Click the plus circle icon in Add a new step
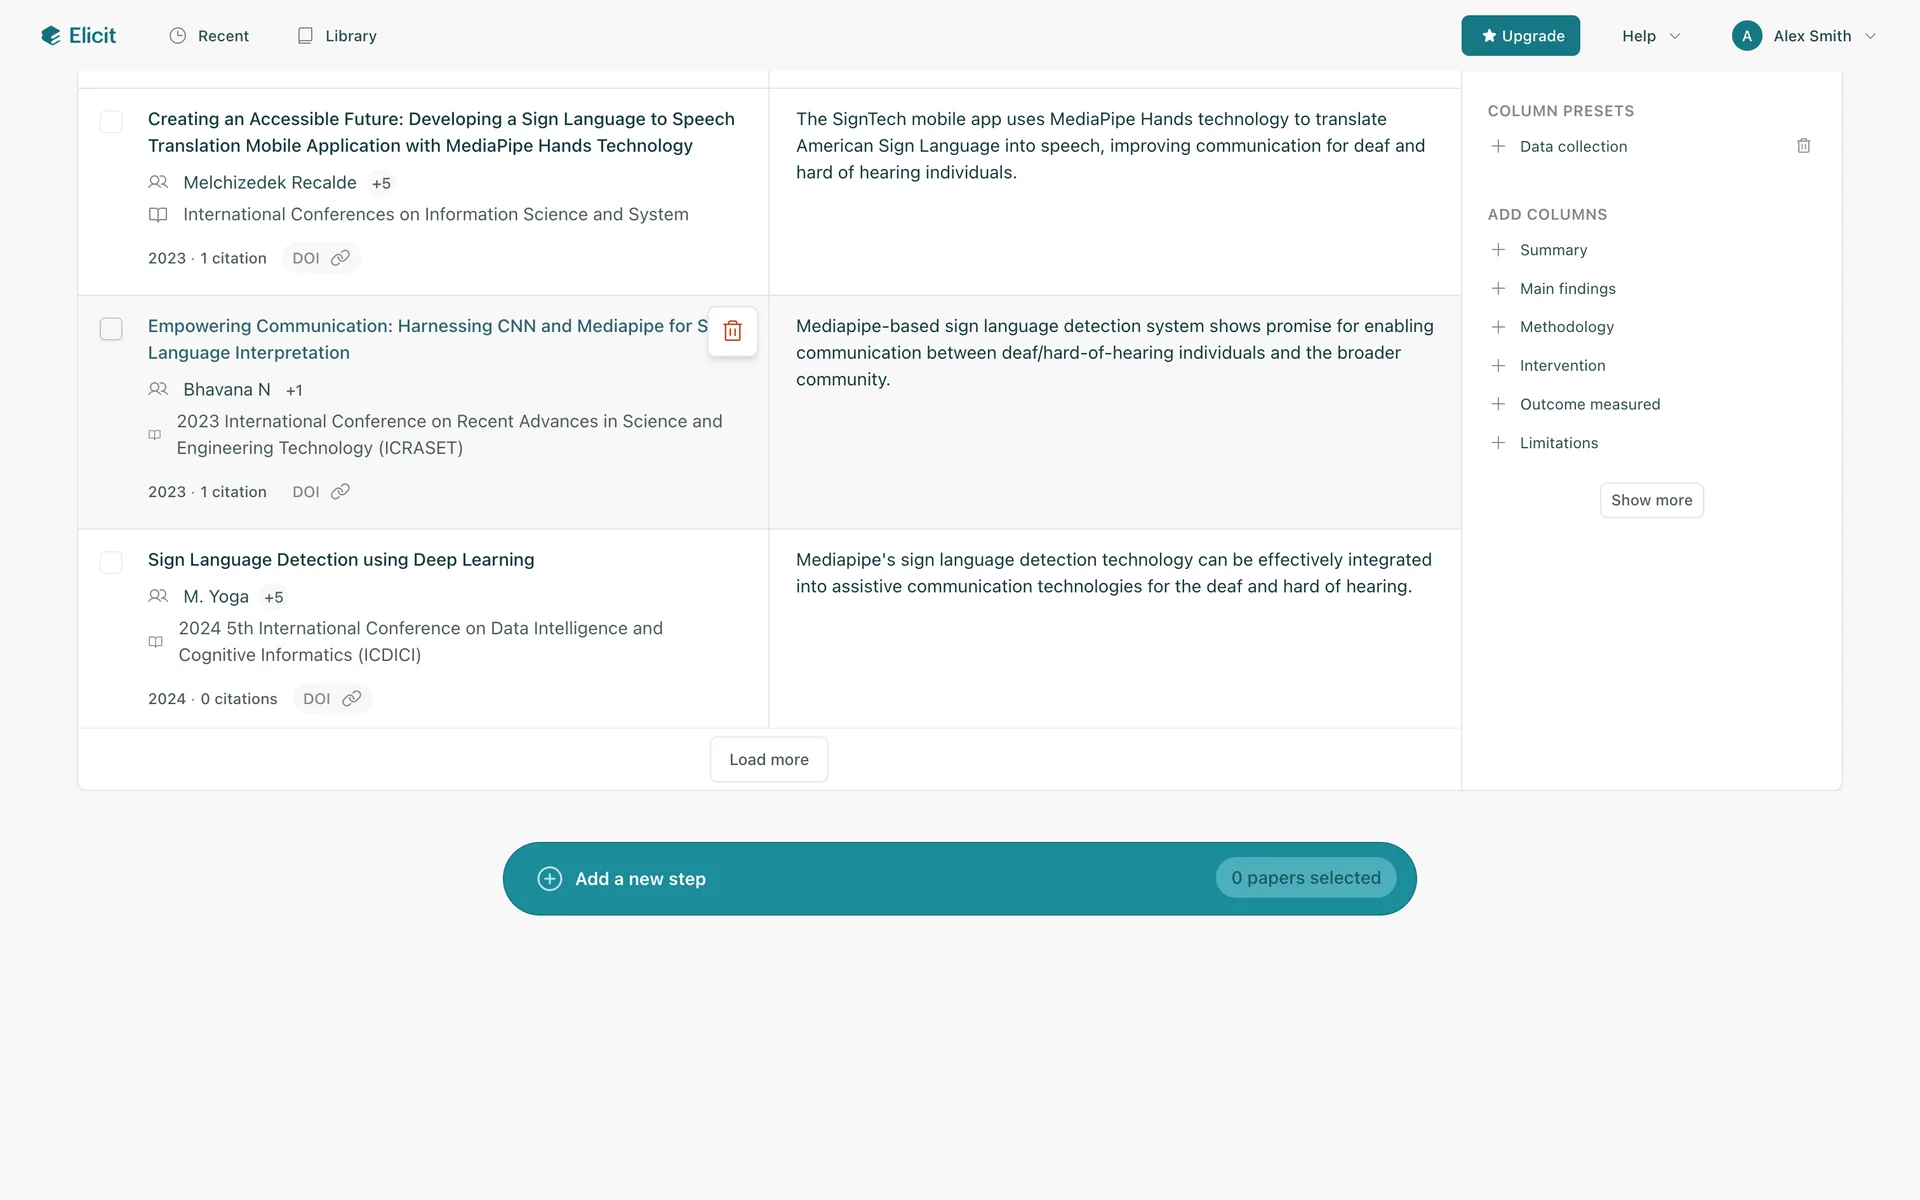This screenshot has height=1200, width=1920. click(x=550, y=878)
